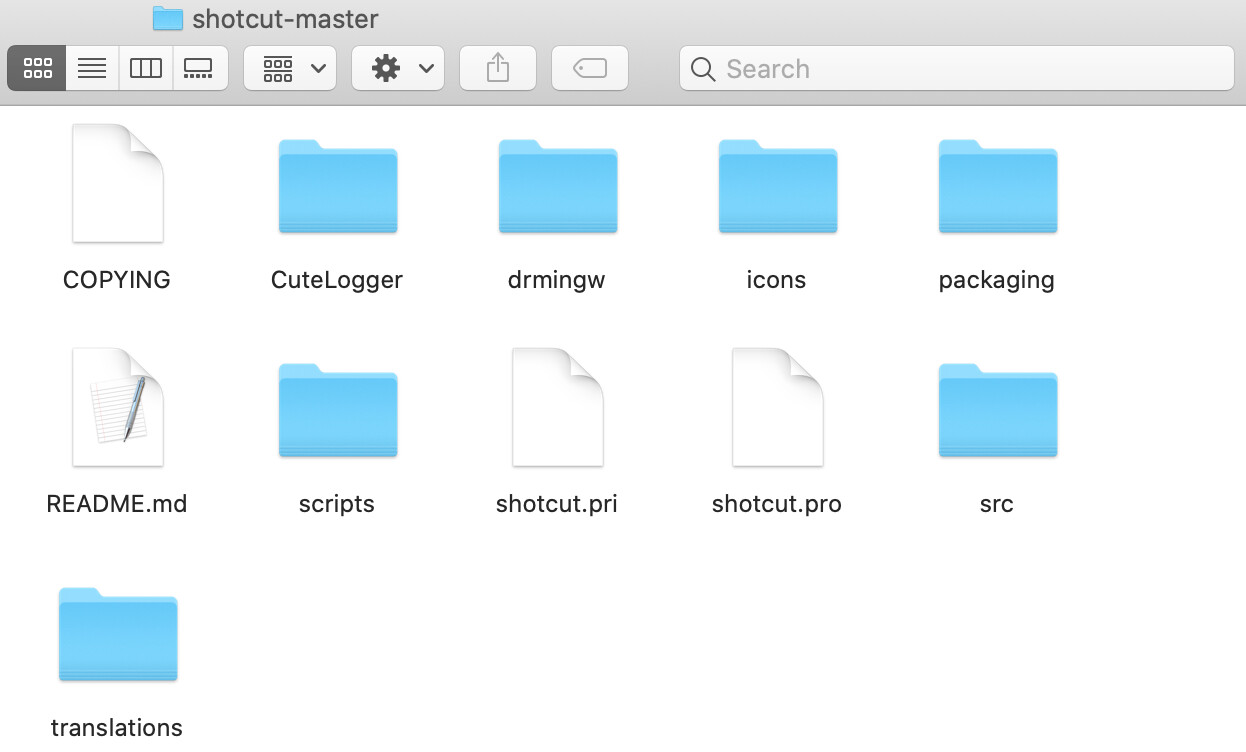Select the src folder icon
This screenshot has height=752, width=1246.
[998, 411]
